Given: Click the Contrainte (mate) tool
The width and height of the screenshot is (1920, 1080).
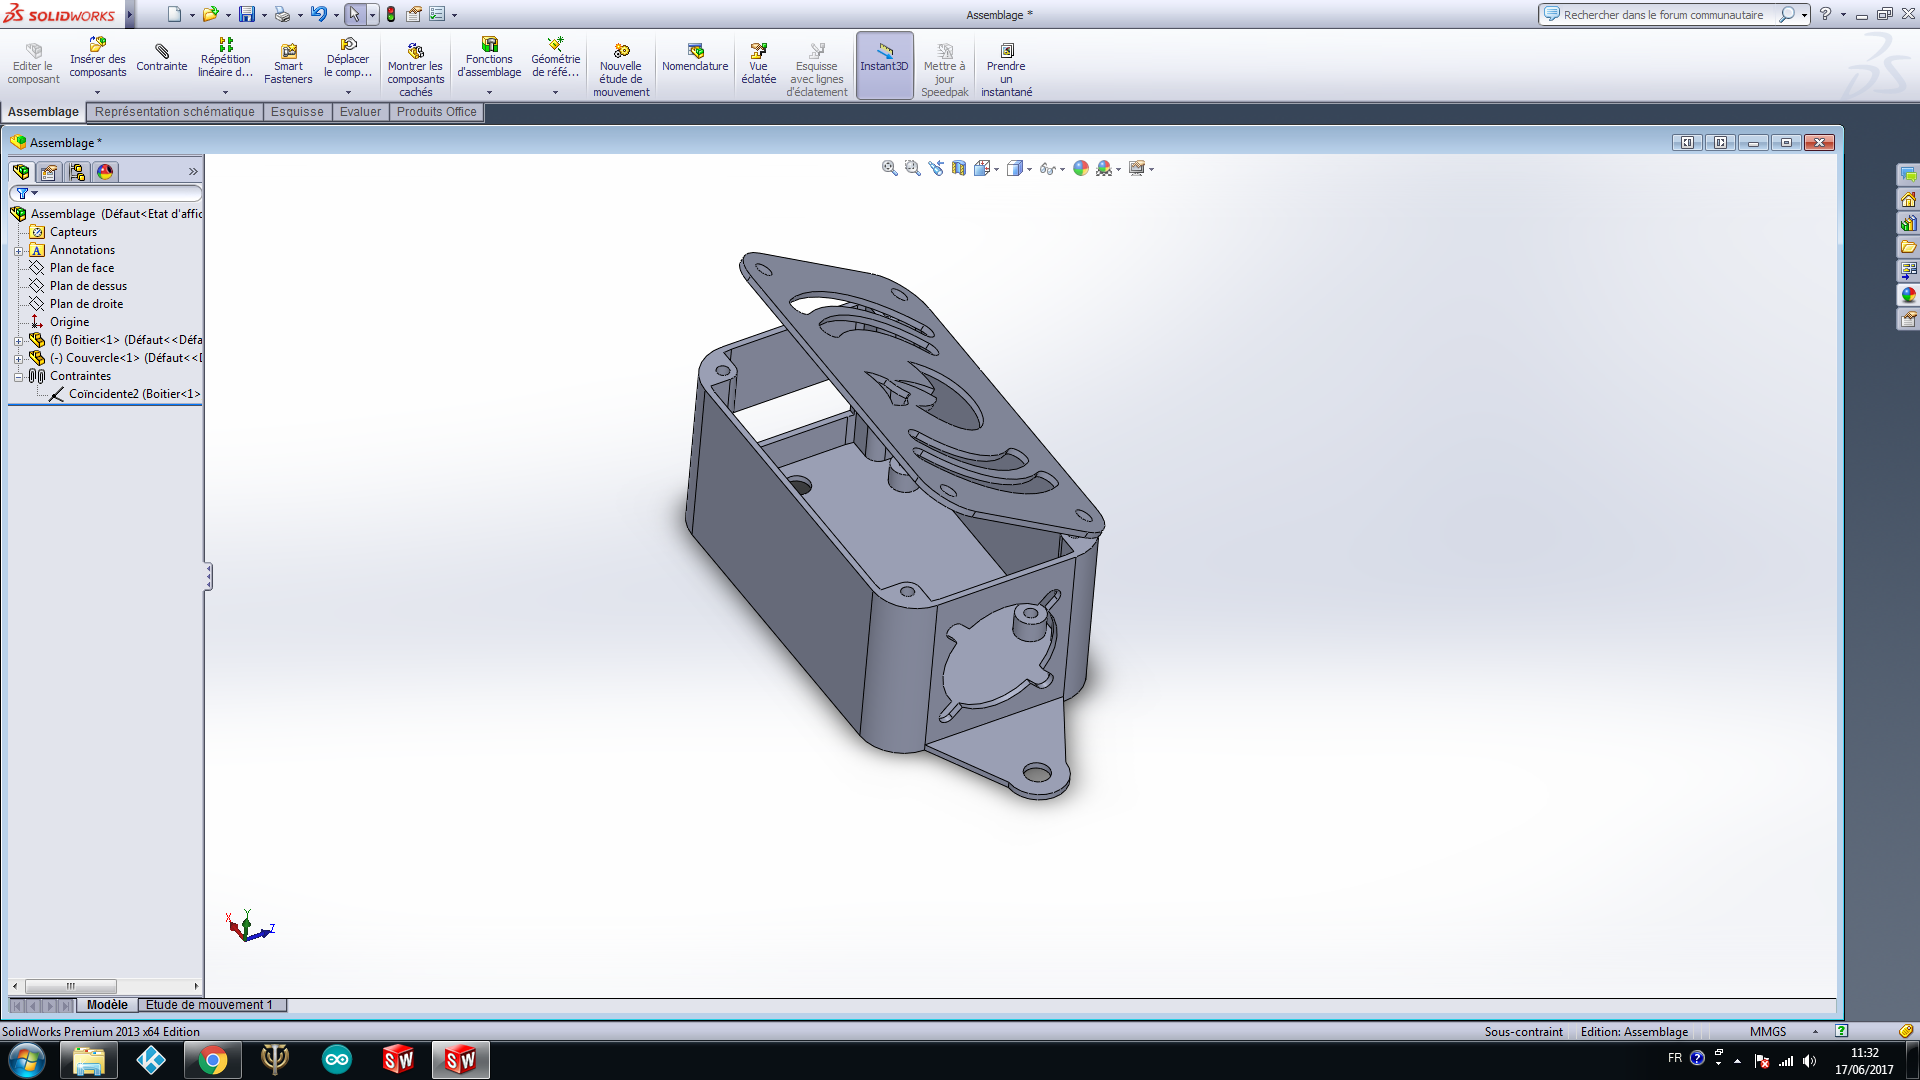Looking at the screenshot, I should tap(162, 58).
